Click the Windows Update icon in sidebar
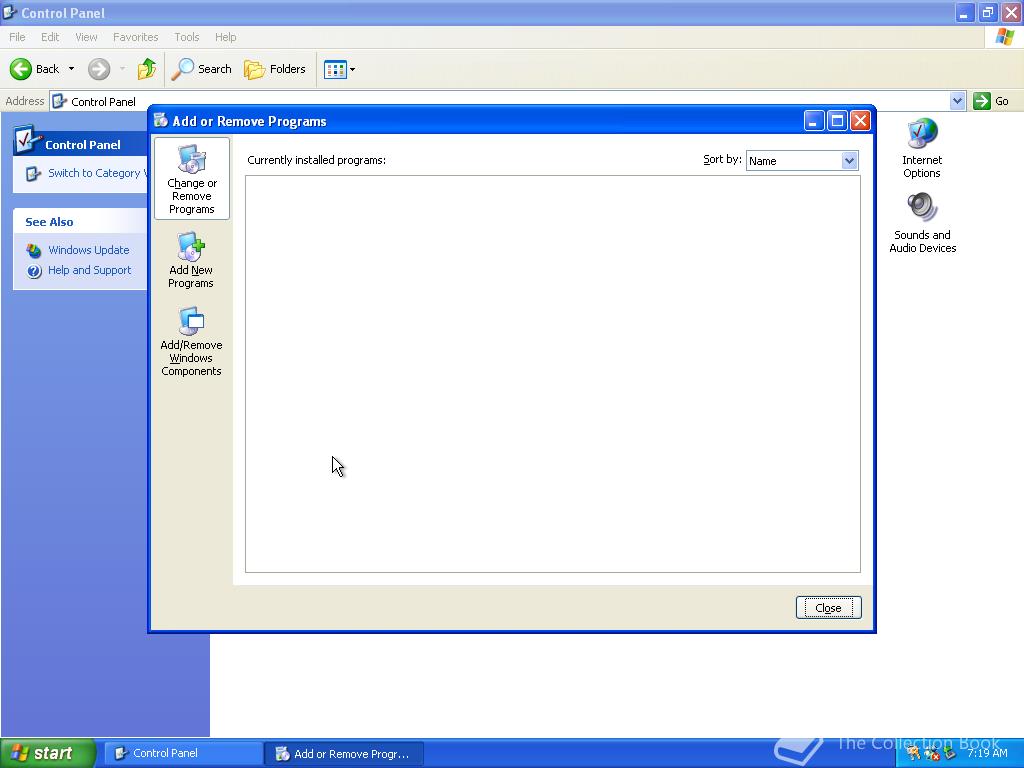This screenshot has width=1024, height=768. tap(34, 251)
